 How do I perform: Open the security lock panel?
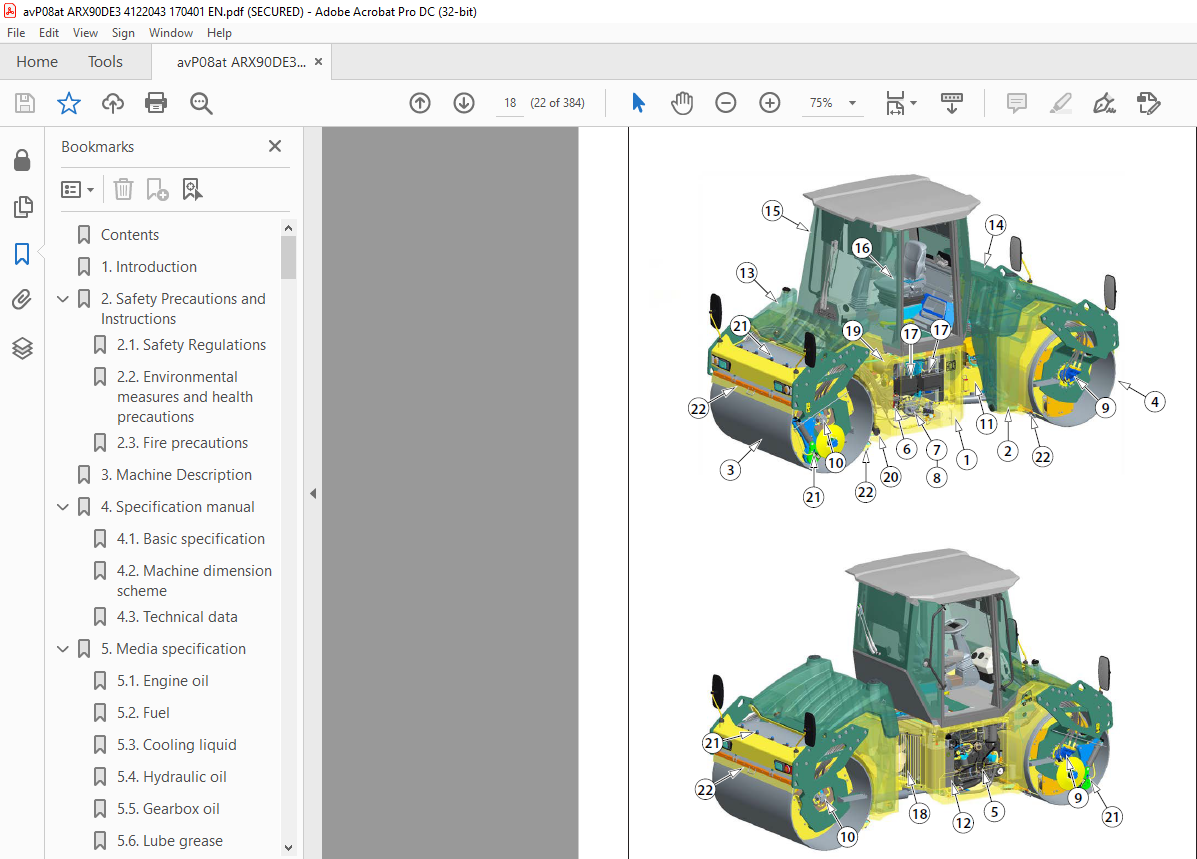pyautogui.click(x=22, y=160)
